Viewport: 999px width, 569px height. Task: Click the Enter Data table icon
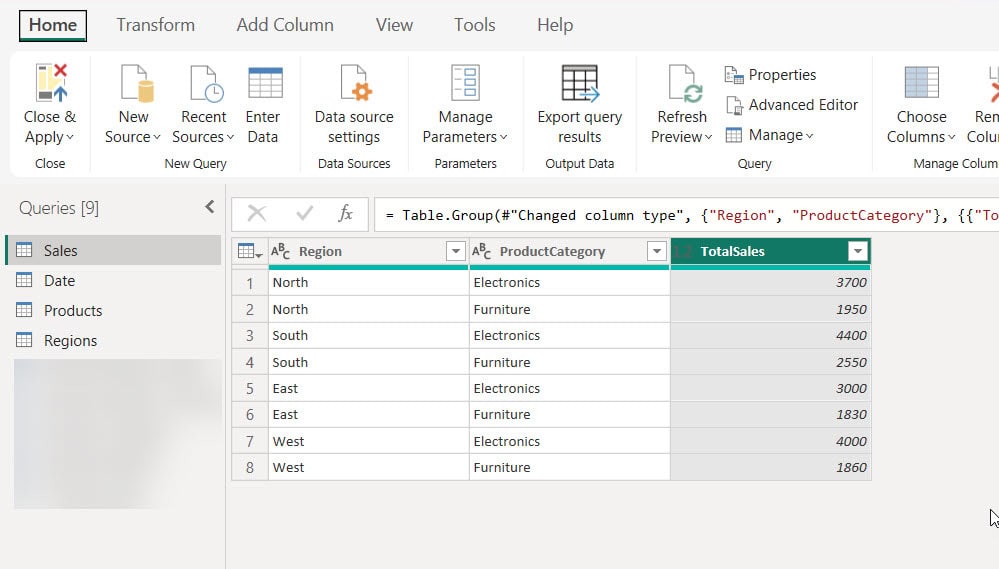(x=265, y=83)
